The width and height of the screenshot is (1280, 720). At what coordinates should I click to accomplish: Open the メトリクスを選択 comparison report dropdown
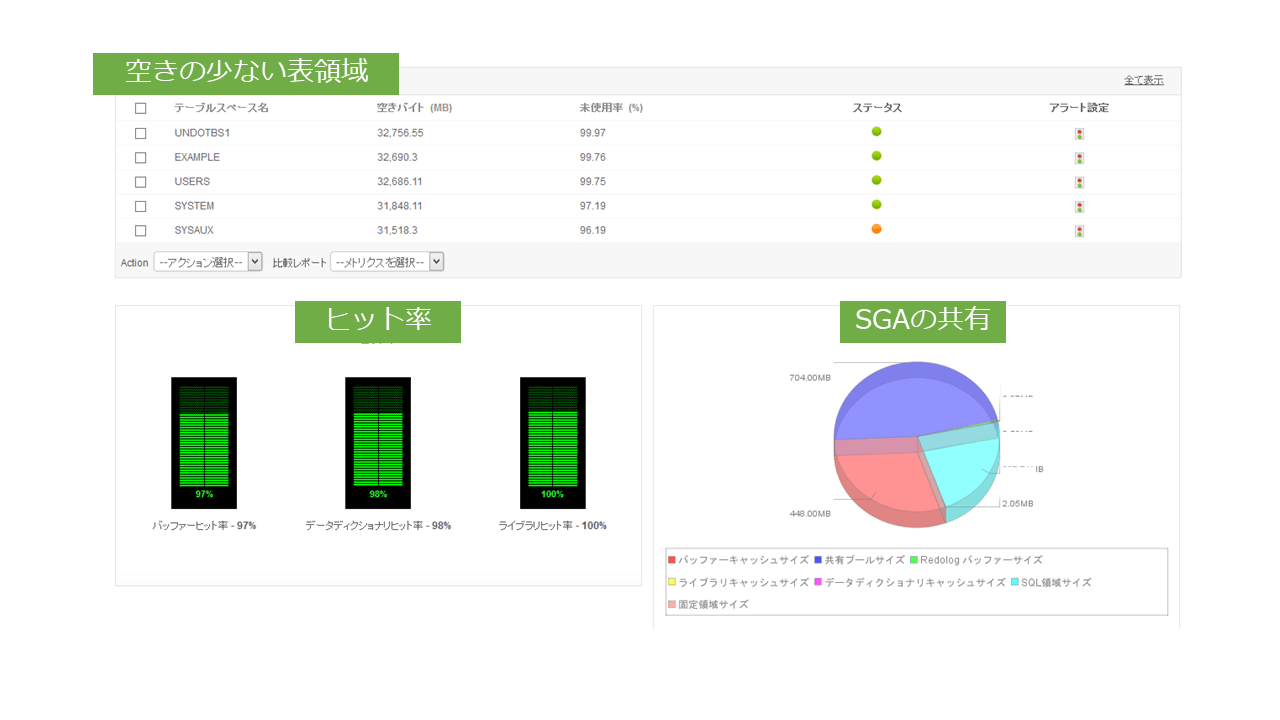pos(387,262)
